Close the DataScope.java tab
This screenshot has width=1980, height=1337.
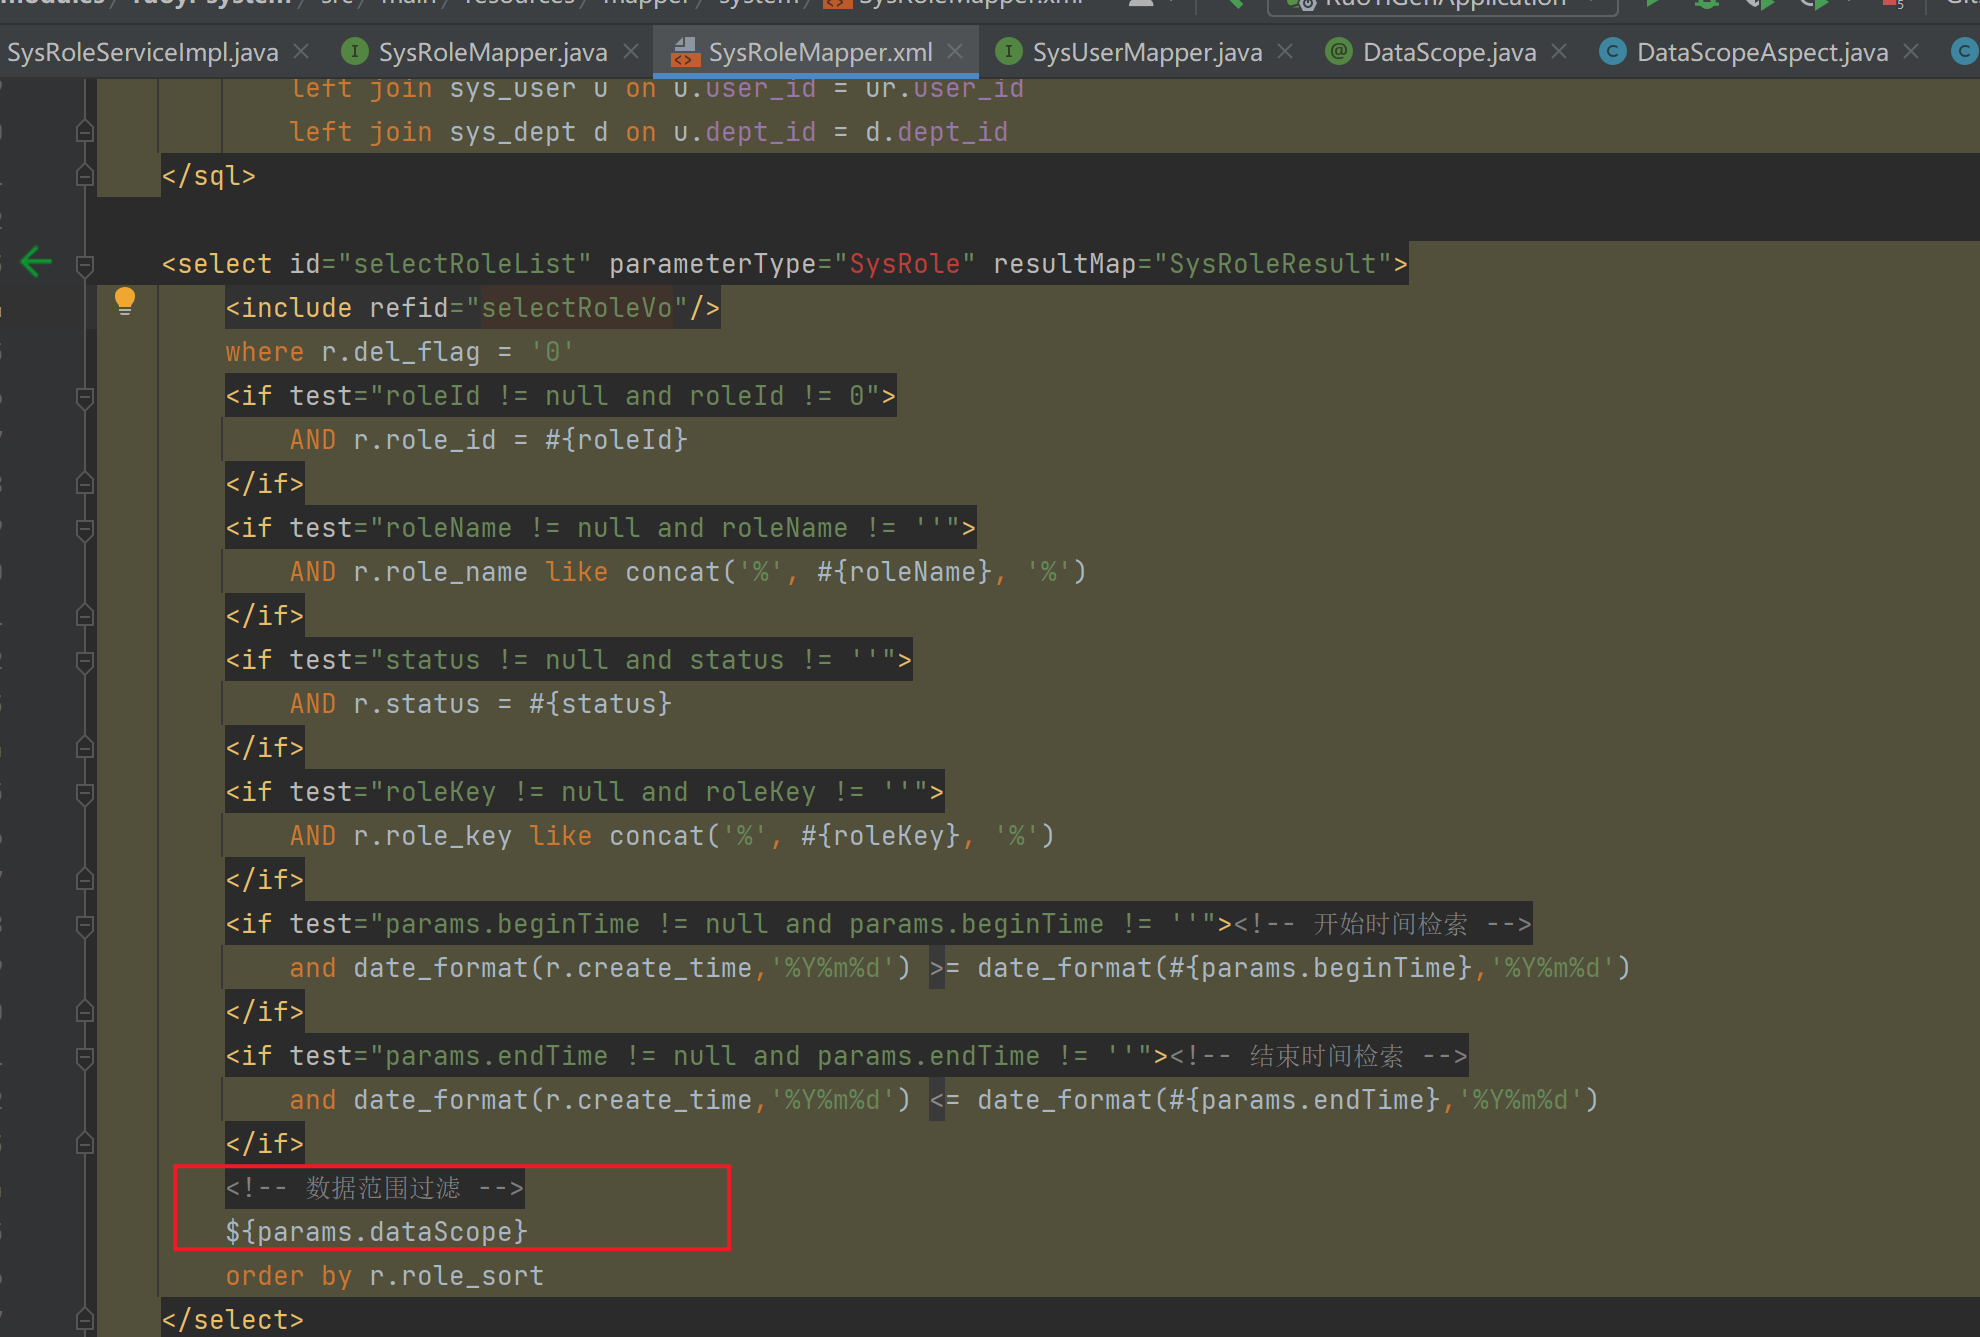(1559, 51)
